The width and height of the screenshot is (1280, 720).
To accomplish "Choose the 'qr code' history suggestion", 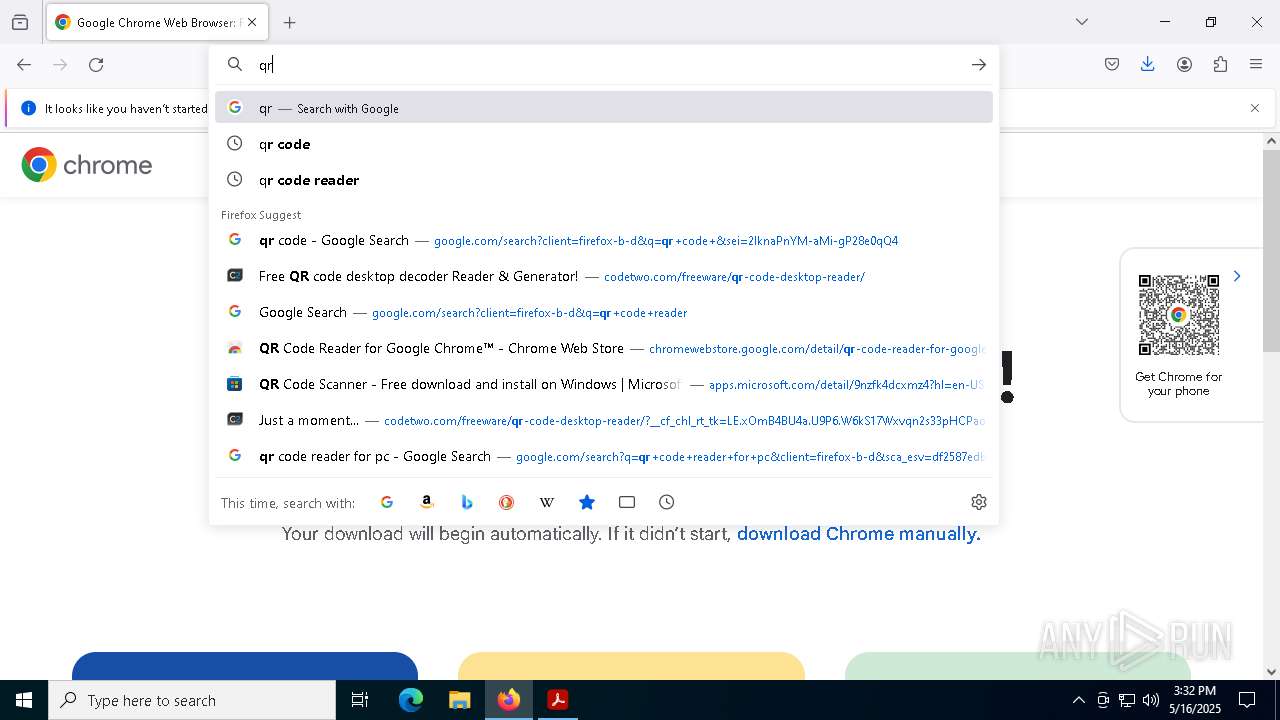I will point(604,144).
